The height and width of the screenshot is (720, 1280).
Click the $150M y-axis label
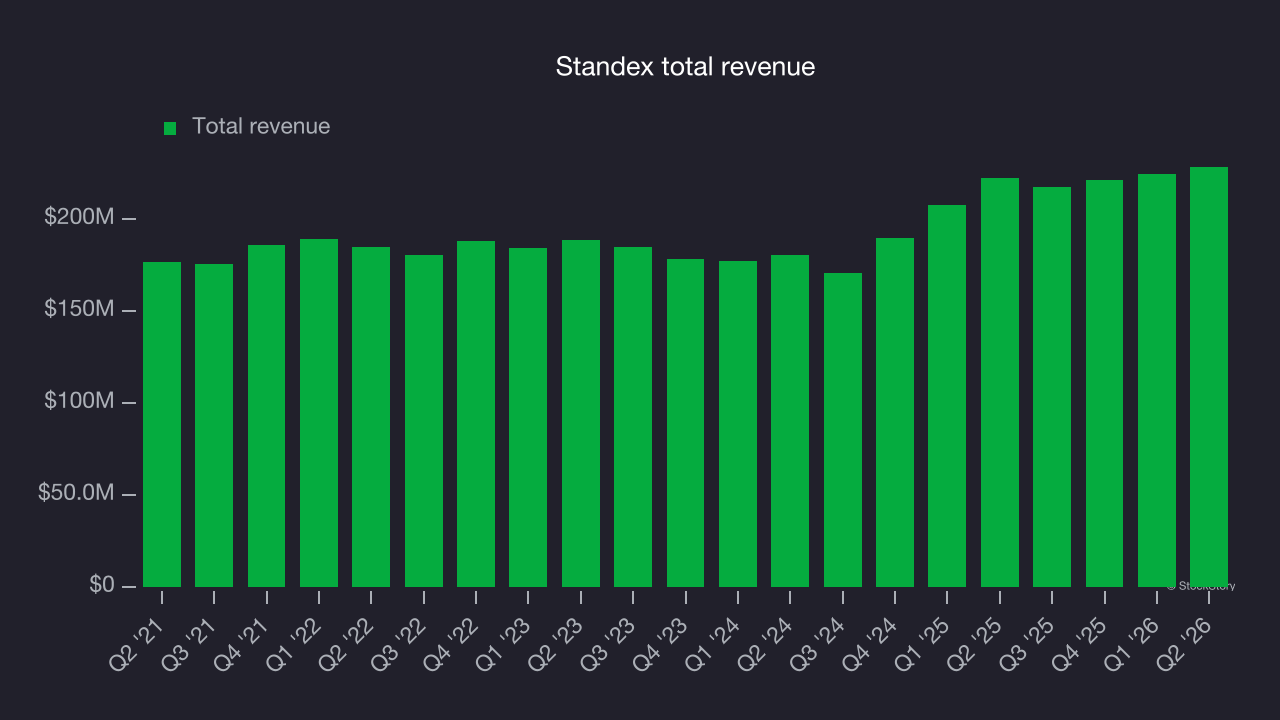coord(78,310)
